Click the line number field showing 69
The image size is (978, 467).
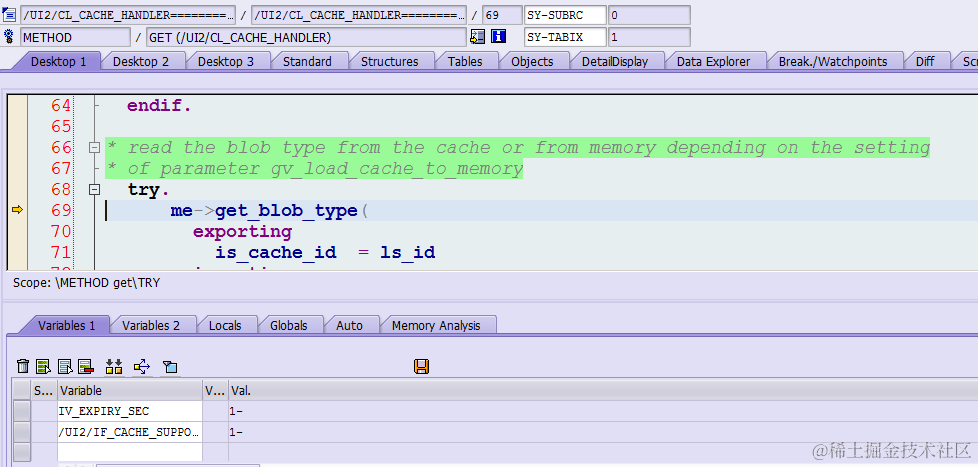point(502,14)
